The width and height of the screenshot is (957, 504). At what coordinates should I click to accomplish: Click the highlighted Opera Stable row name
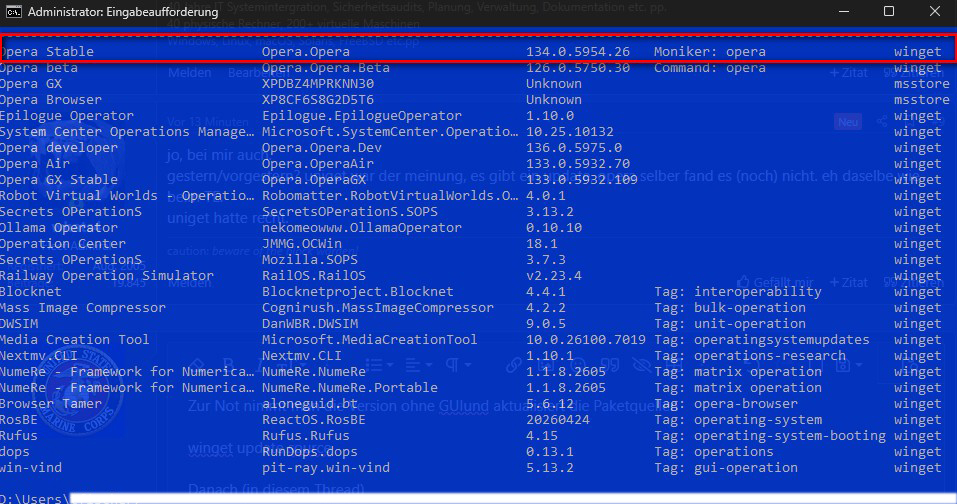(x=47, y=52)
